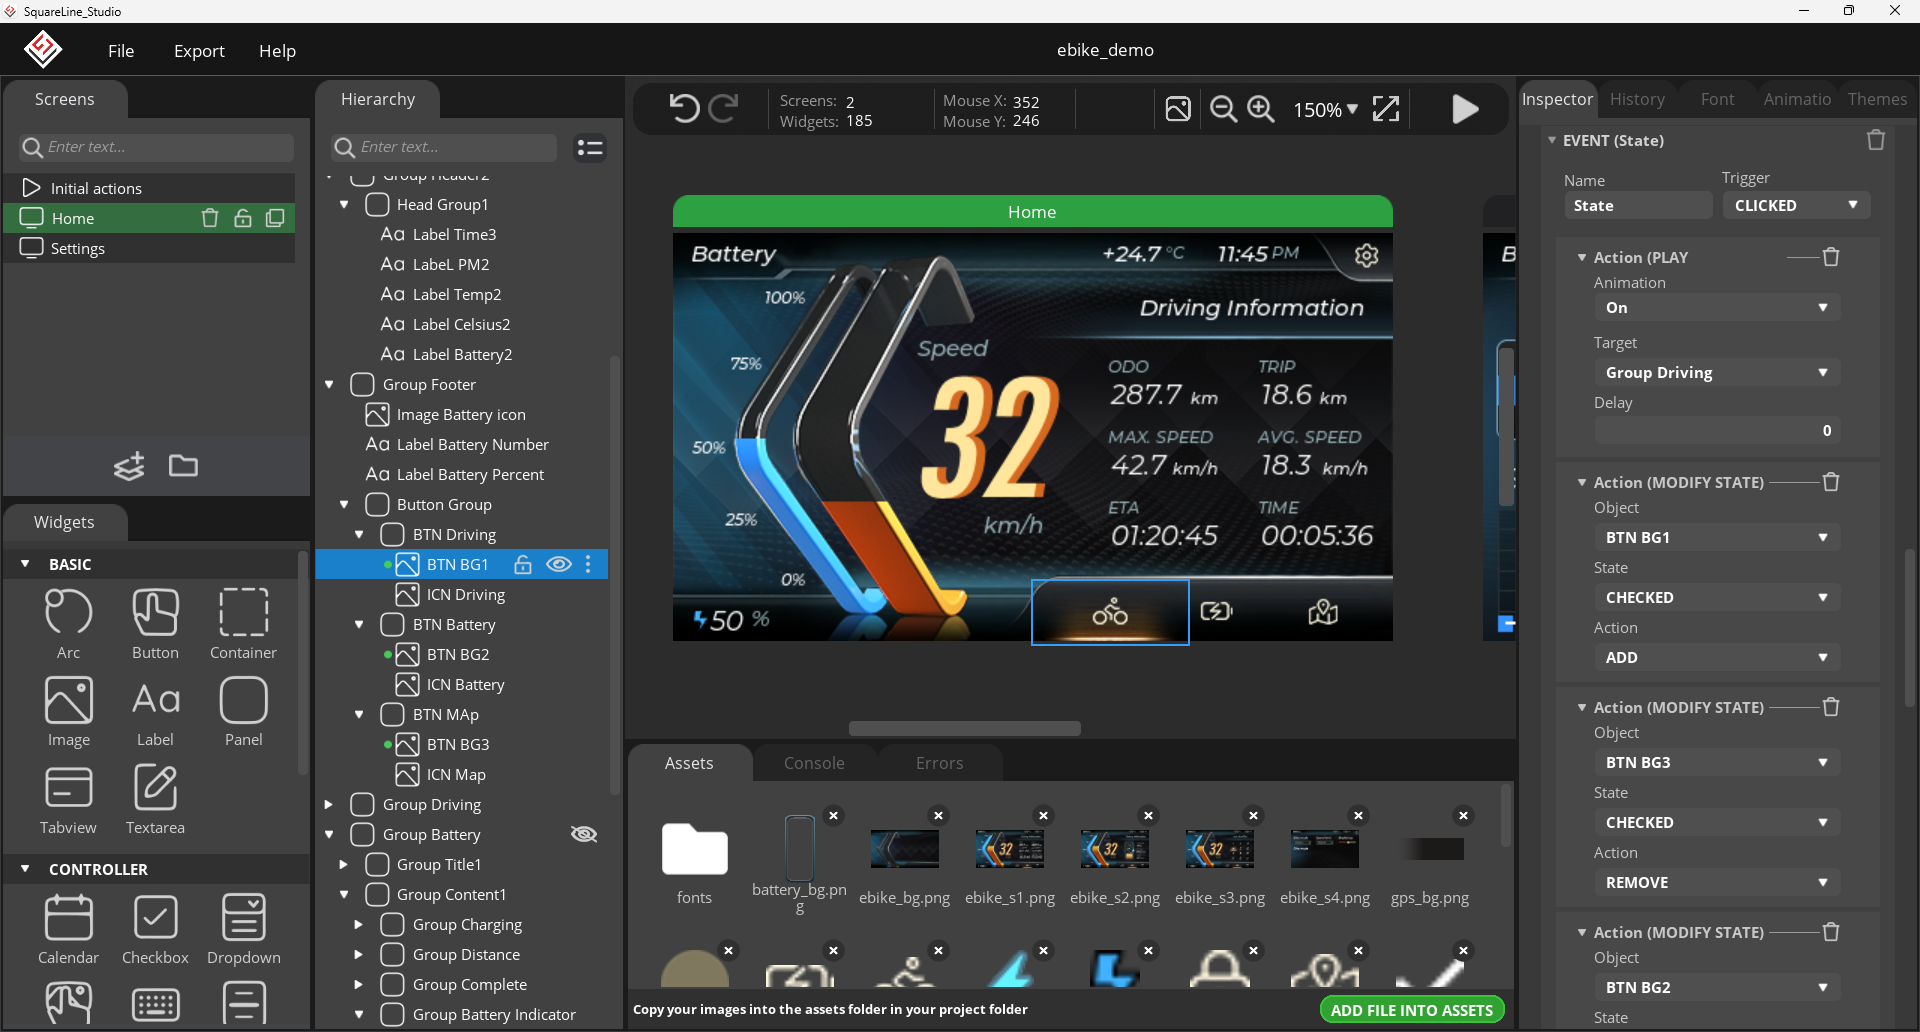Toggle the lock on BTN BG1 row
This screenshot has height=1032, width=1920.
(522, 564)
